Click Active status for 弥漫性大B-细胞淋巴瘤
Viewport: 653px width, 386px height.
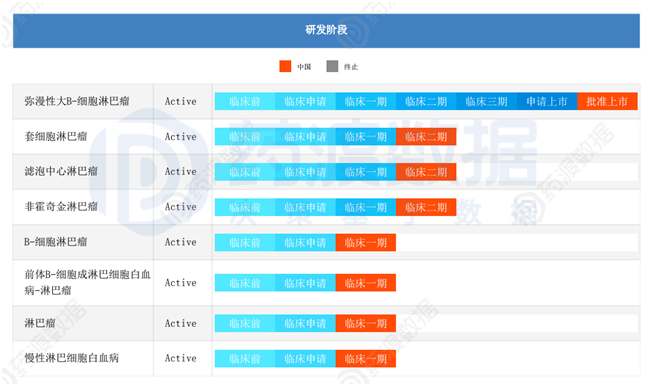181,101
